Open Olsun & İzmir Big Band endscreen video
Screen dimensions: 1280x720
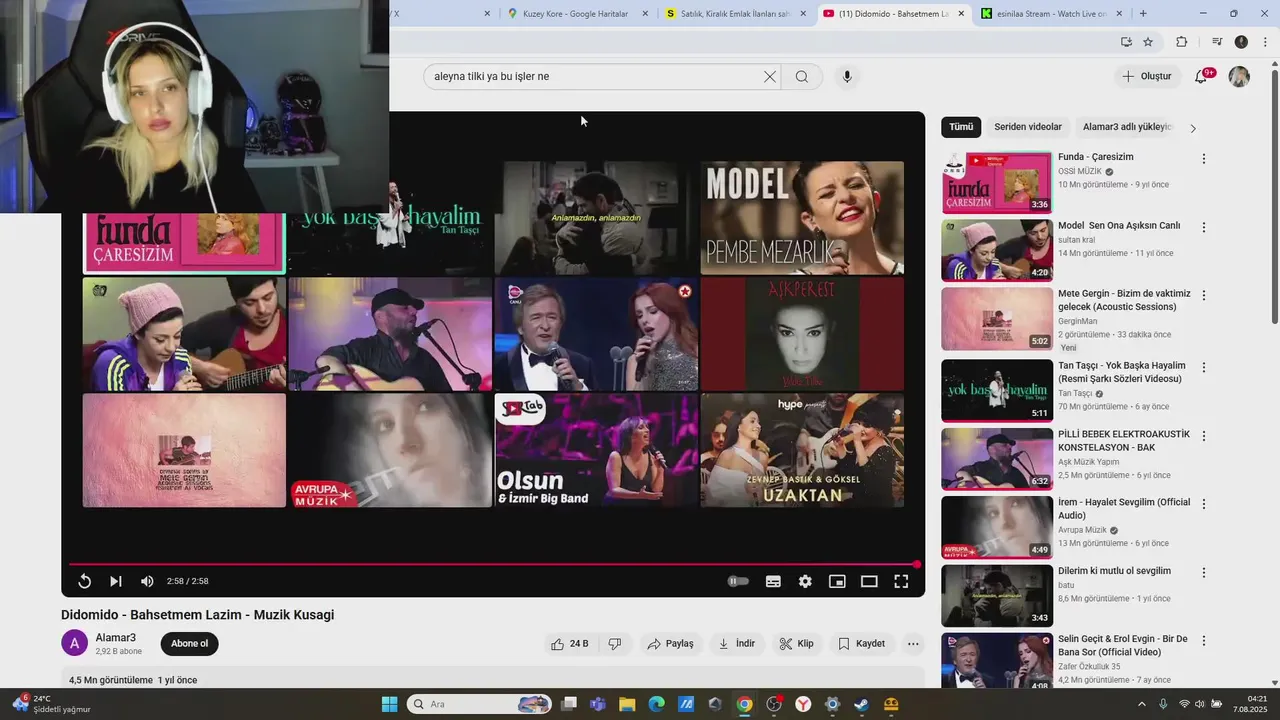tap(596, 450)
